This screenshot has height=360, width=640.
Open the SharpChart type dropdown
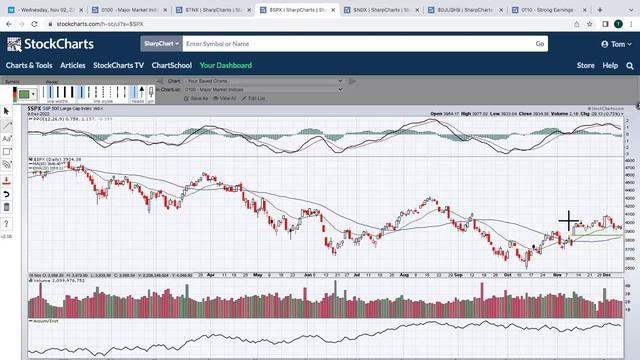pyautogui.click(x=161, y=44)
